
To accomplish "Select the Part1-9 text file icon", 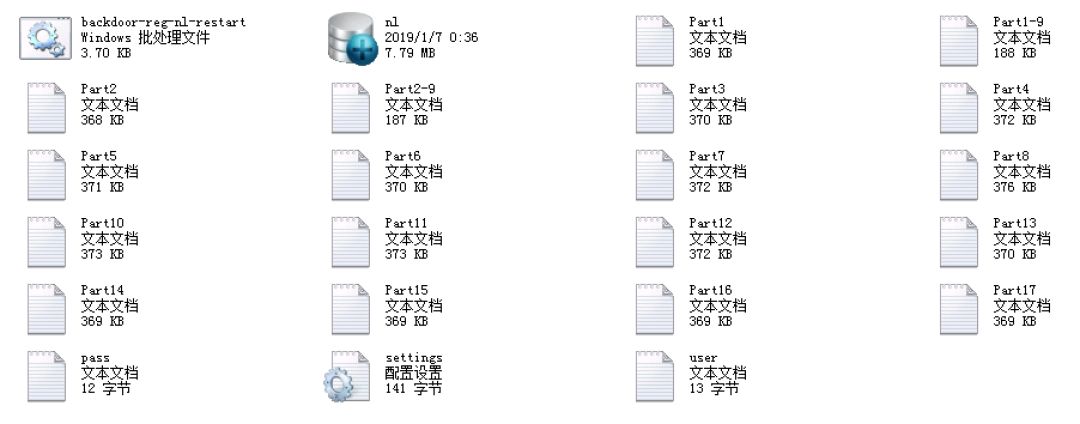I will tap(959, 41).
